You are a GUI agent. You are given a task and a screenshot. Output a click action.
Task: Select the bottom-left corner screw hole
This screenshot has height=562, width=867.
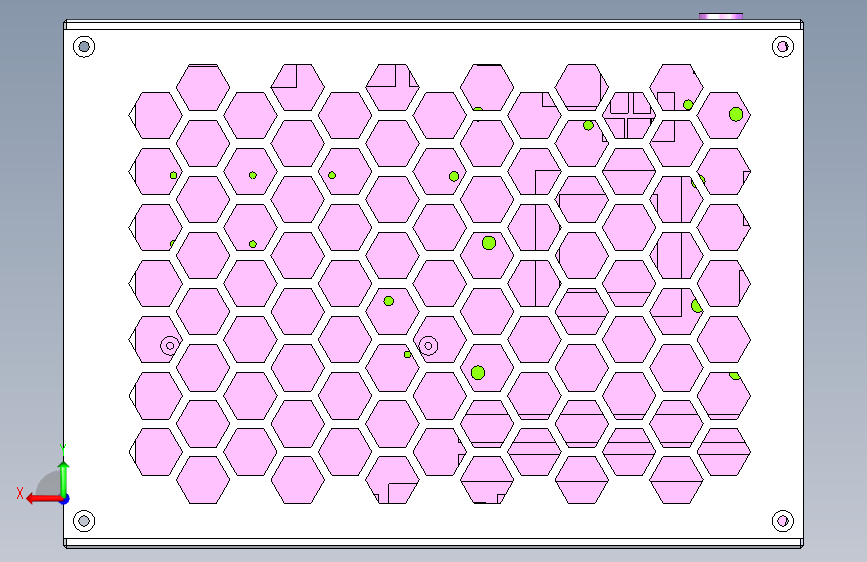(x=84, y=521)
